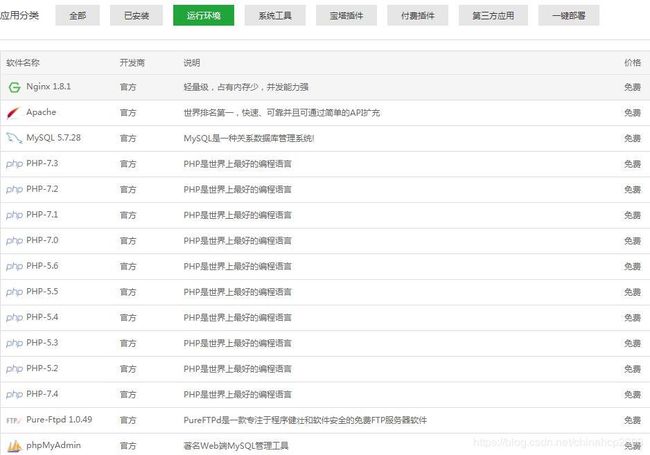Screen dimensions: 650x455
Task: Click the PHP-5.3 software name
Action: coord(42,343)
